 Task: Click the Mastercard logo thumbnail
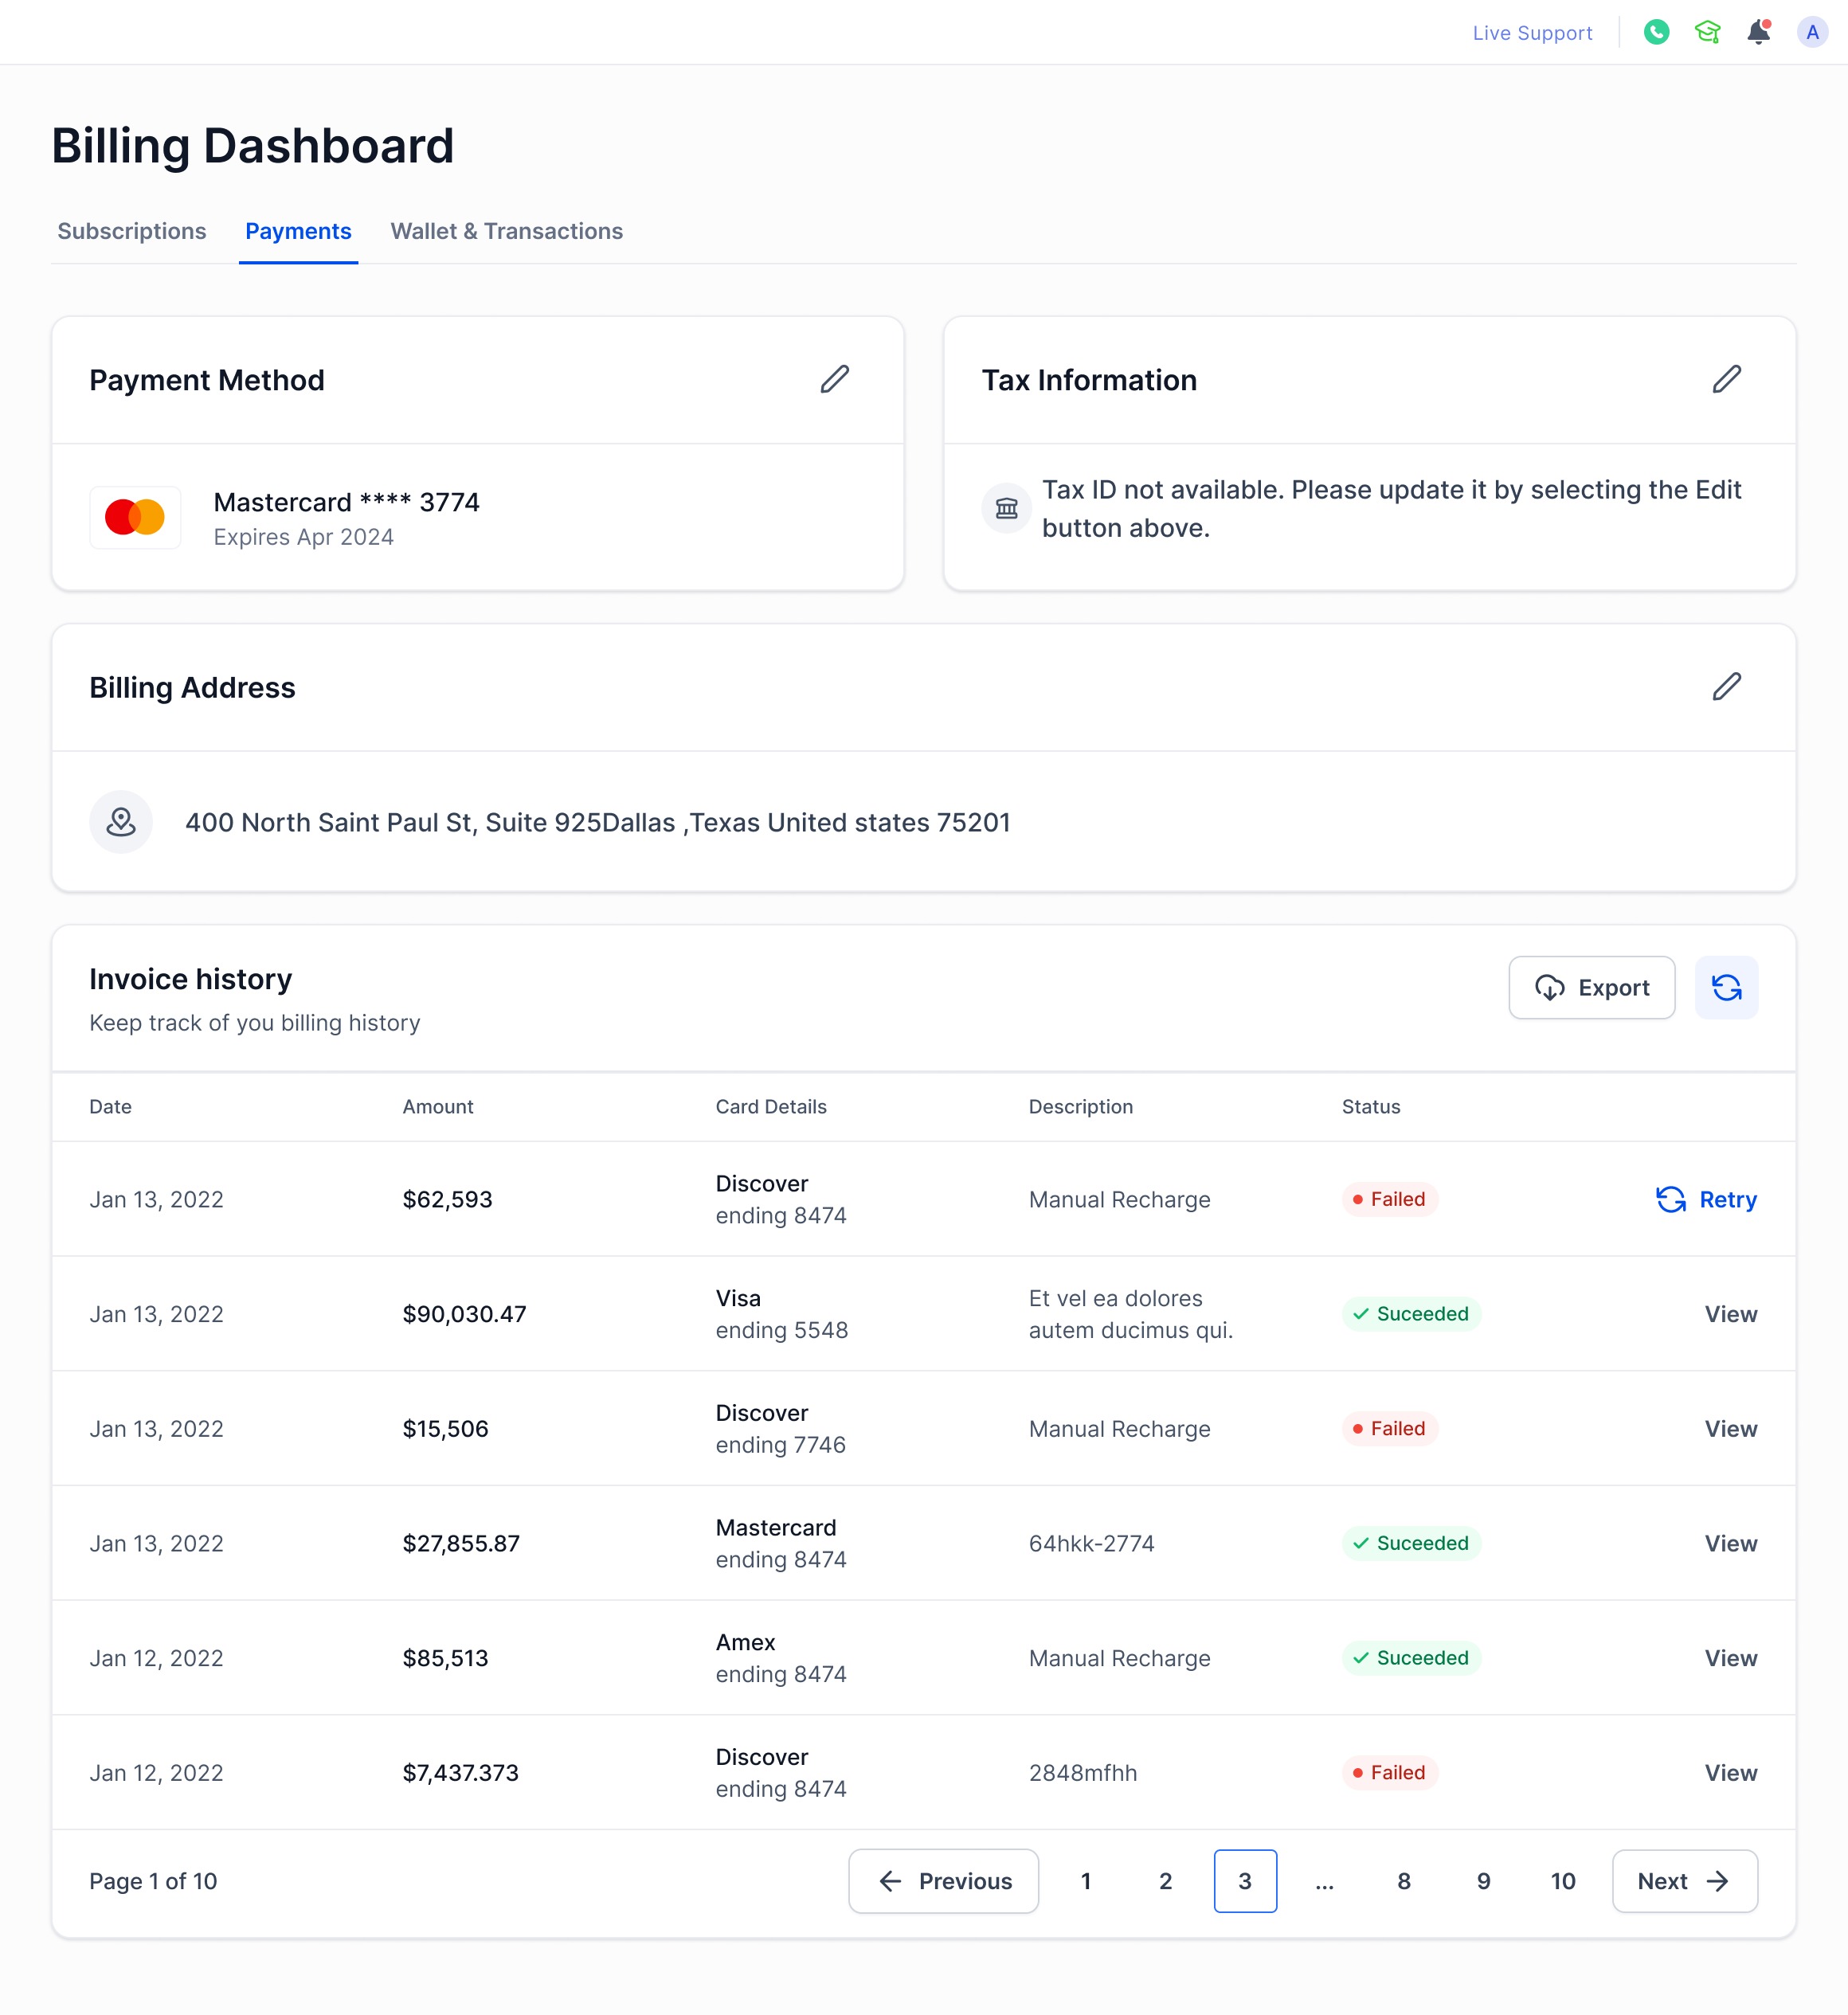click(135, 517)
